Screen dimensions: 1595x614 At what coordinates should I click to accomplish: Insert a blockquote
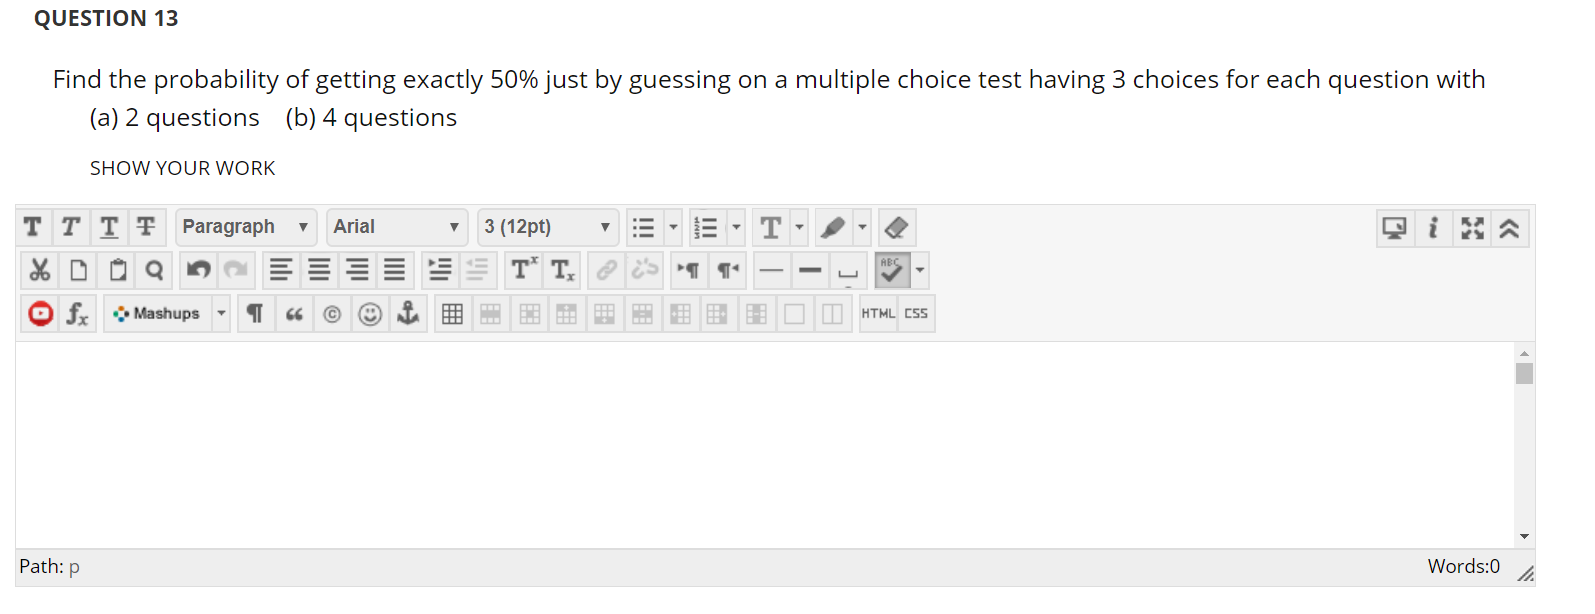coord(294,313)
